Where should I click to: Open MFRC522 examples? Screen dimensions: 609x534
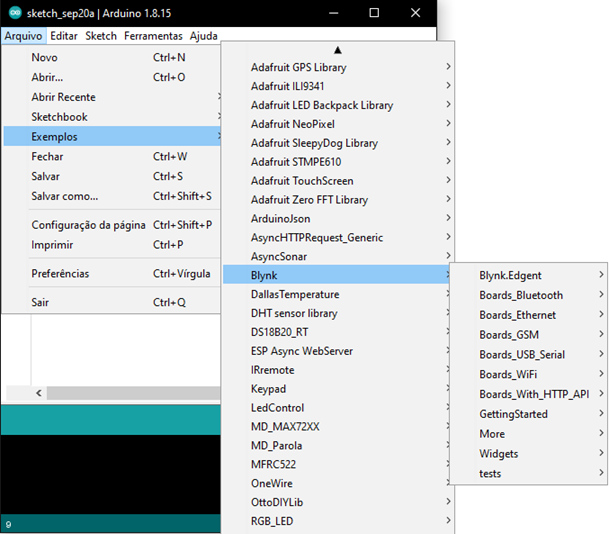pyautogui.click(x=336, y=464)
